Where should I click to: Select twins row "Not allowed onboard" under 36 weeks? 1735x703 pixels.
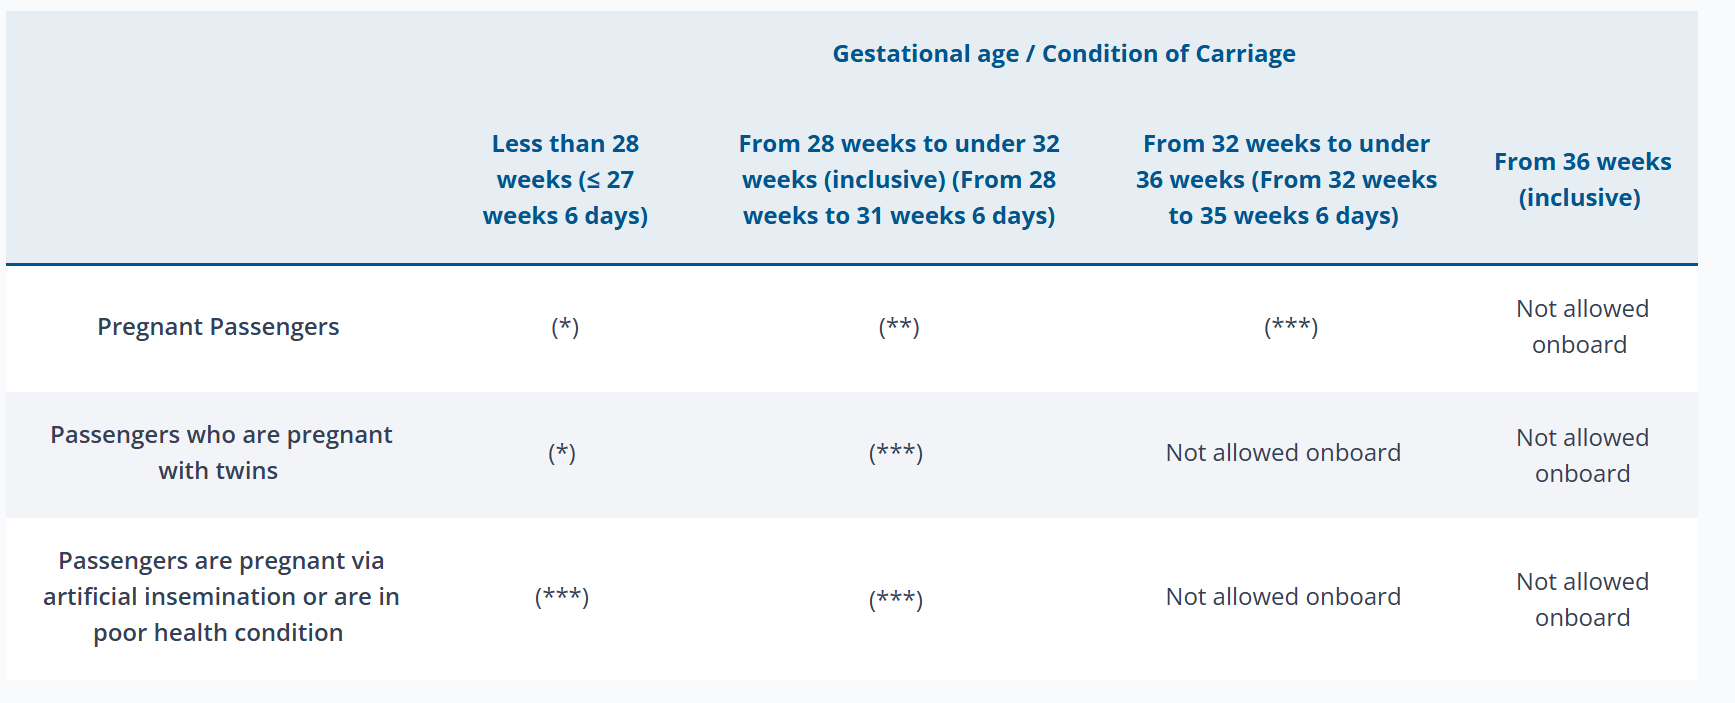[x=1582, y=456]
